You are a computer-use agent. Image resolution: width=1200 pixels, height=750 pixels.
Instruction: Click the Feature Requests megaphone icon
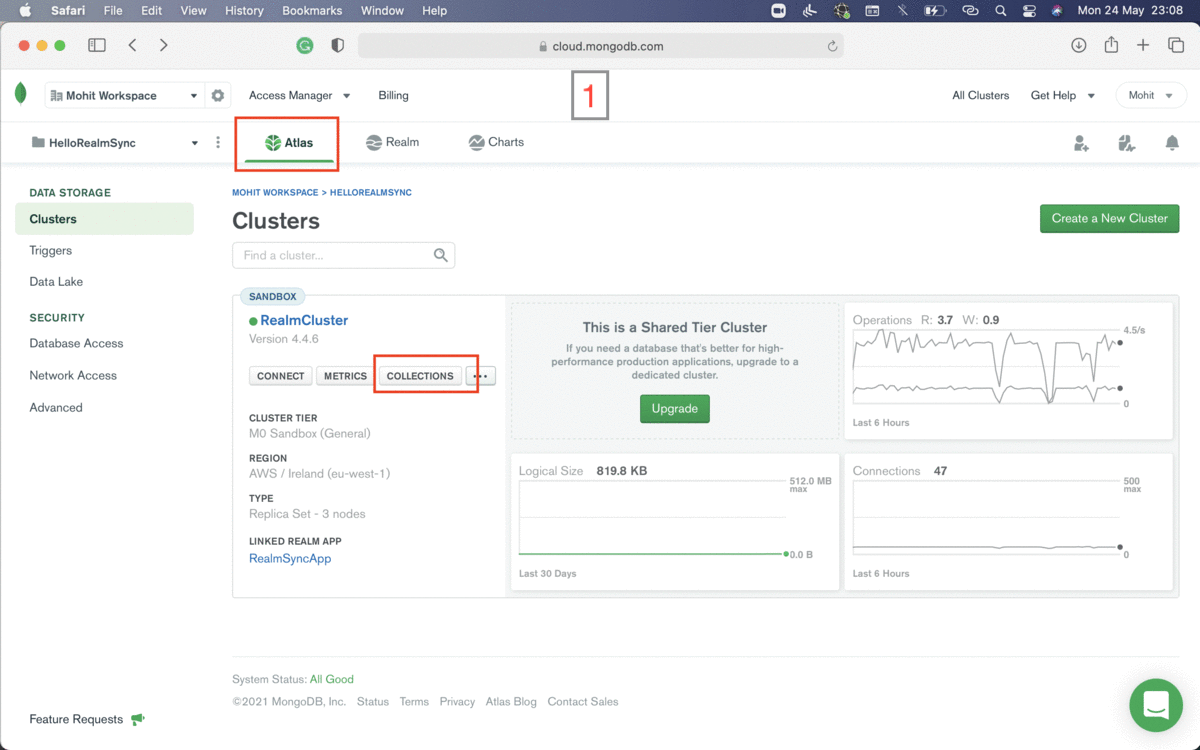pyautogui.click(x=138, y=719)
